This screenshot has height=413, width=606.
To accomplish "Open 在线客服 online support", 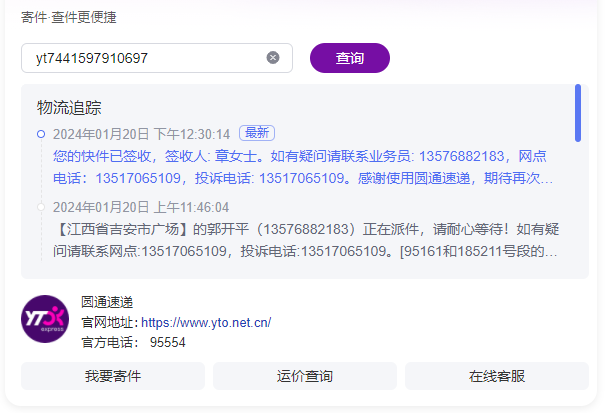I will click(497, 376).
